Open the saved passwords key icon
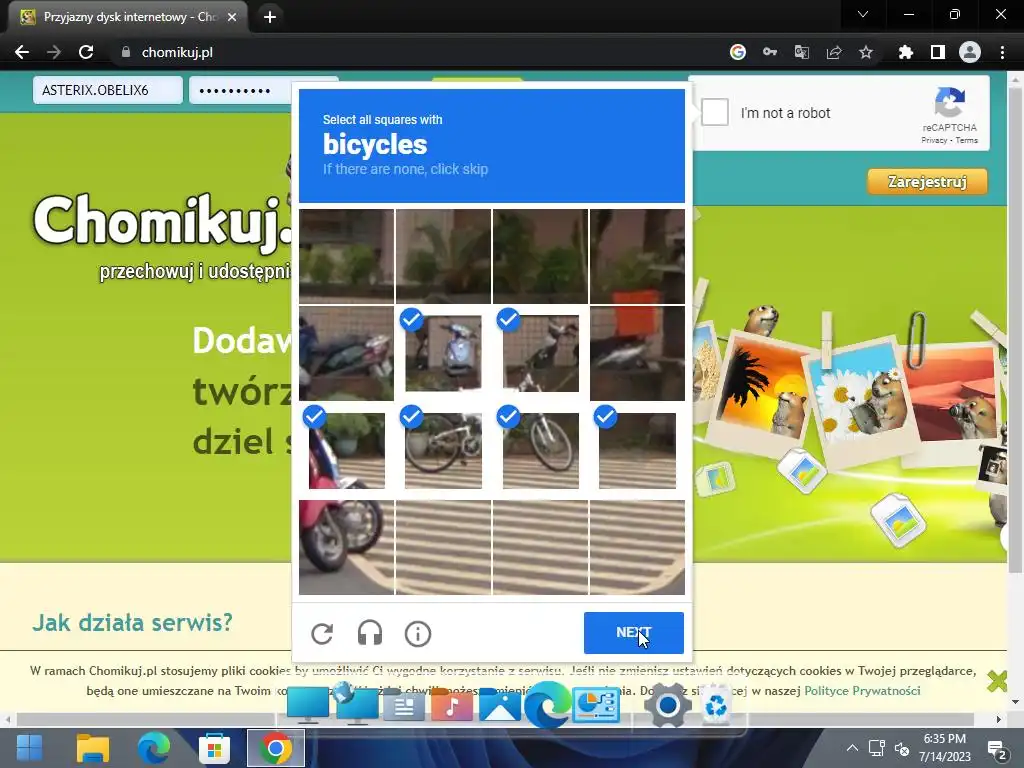 point(770,52)
